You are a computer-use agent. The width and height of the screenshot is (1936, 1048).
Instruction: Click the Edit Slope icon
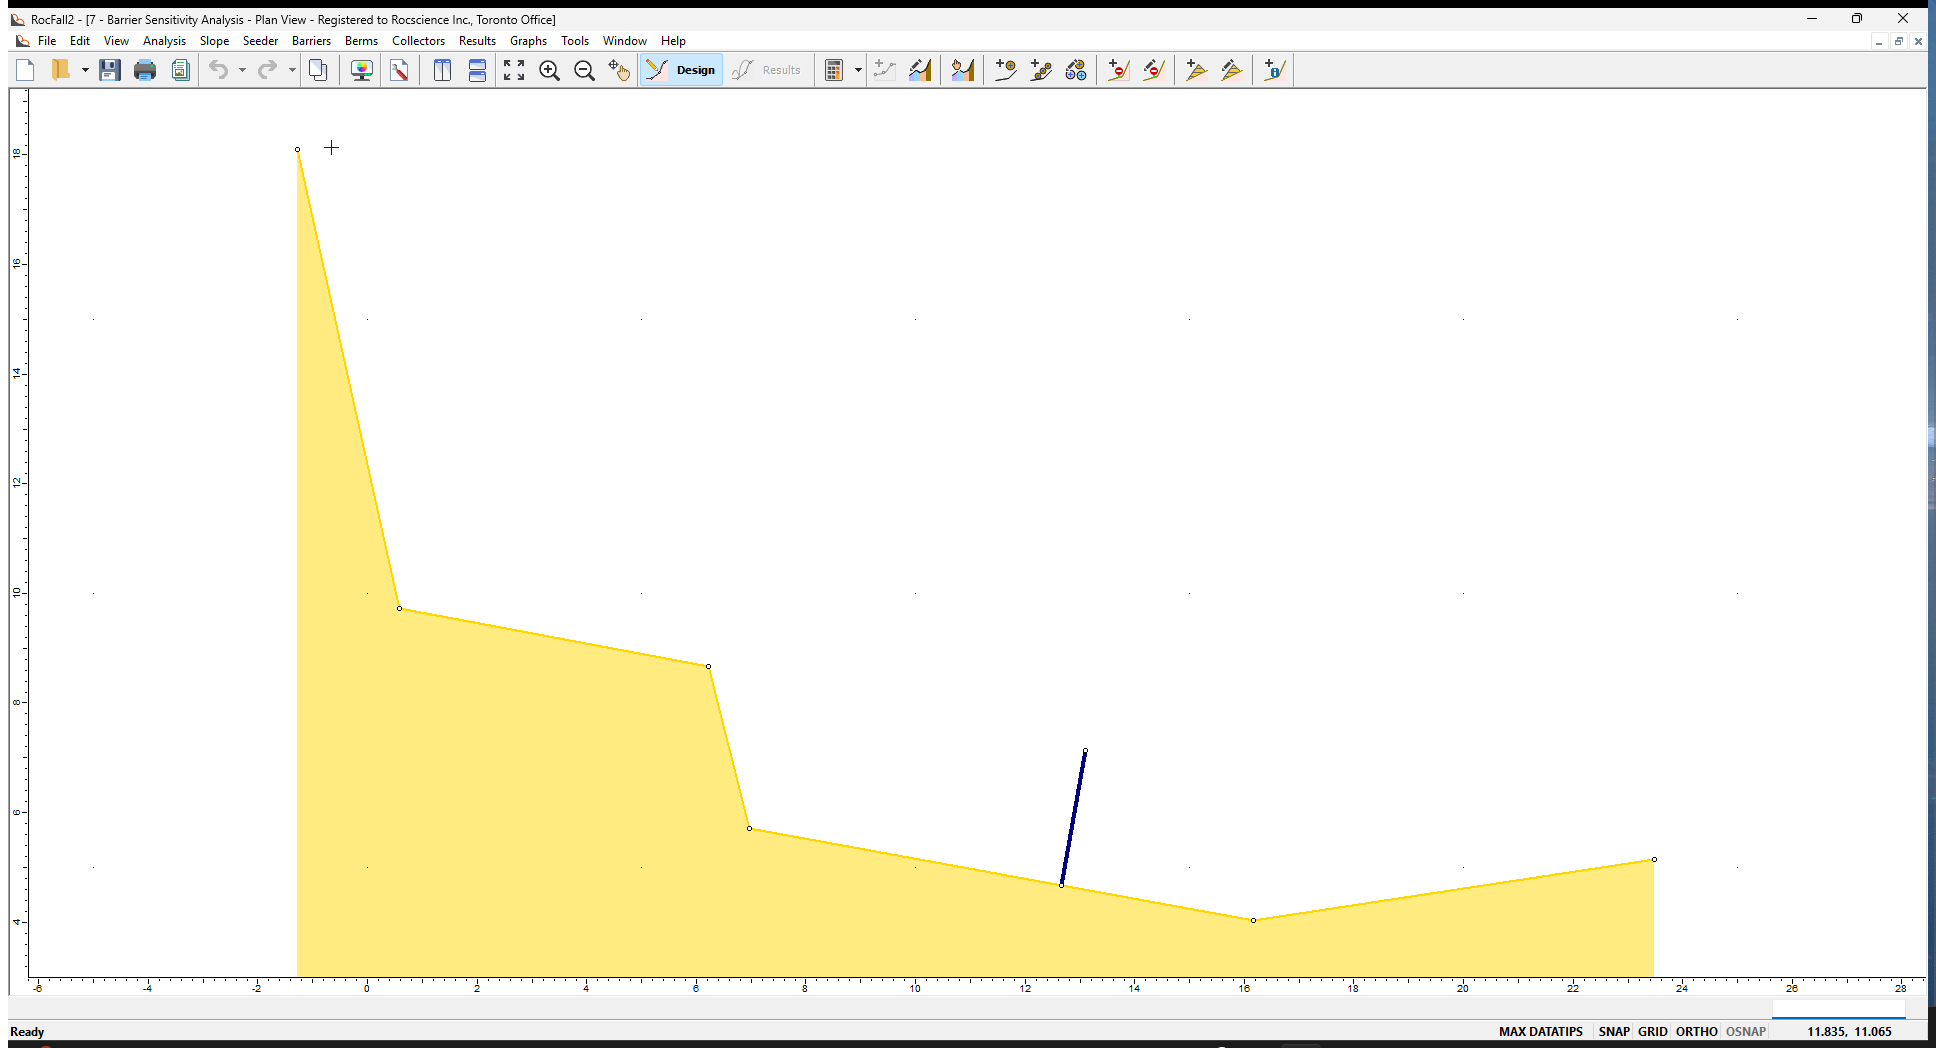(920, 70)
